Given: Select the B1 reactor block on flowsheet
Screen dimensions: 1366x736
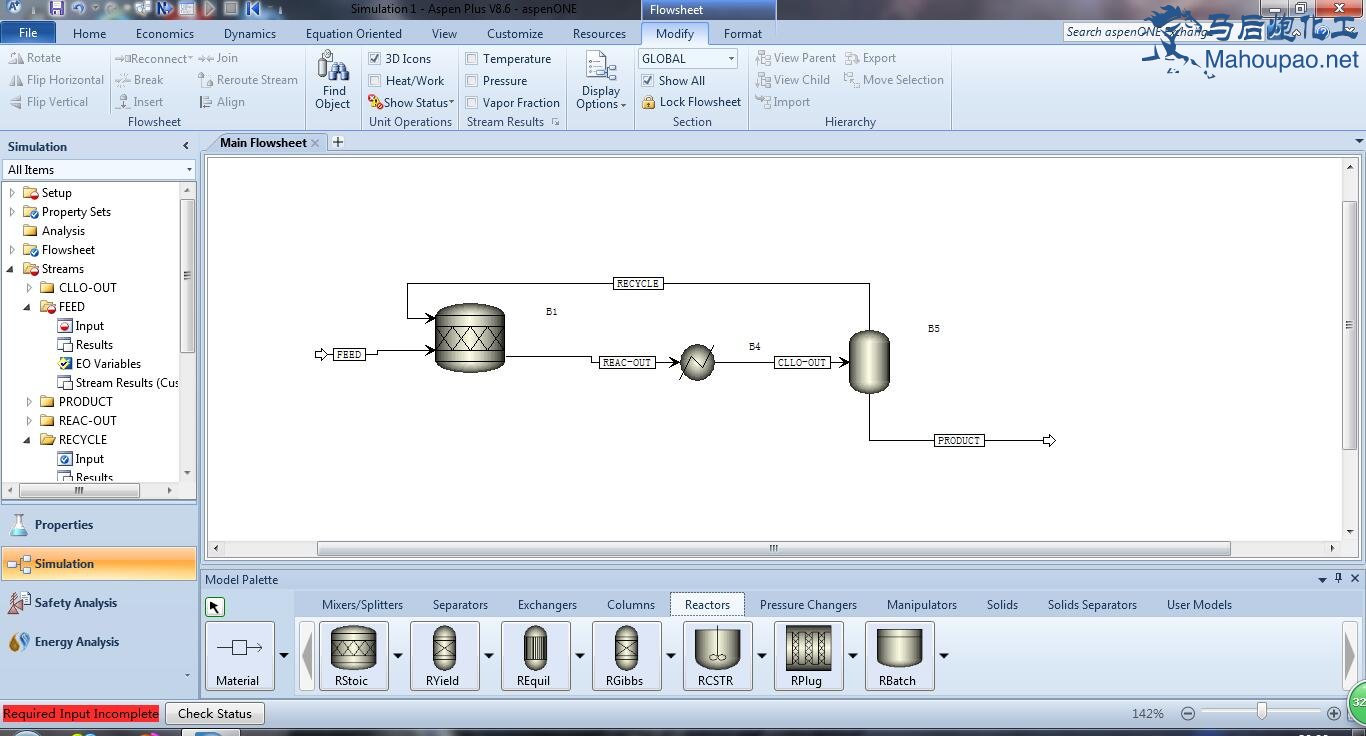Looking at the screenshot, I should point(470,338).
